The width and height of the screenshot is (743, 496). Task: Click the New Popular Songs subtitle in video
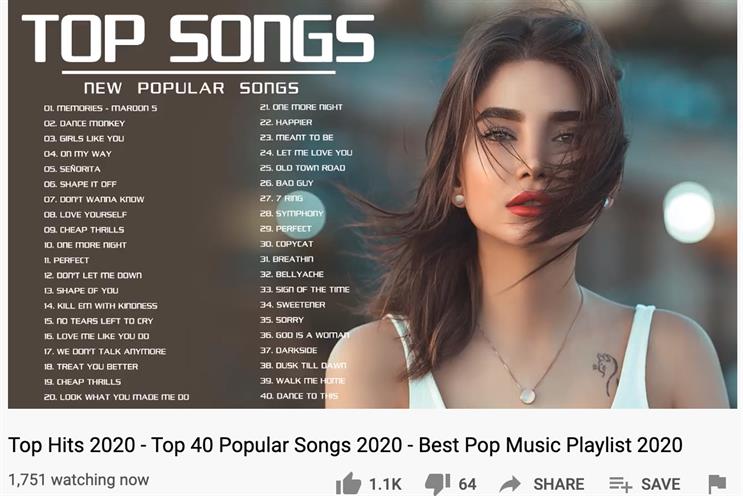191,88
